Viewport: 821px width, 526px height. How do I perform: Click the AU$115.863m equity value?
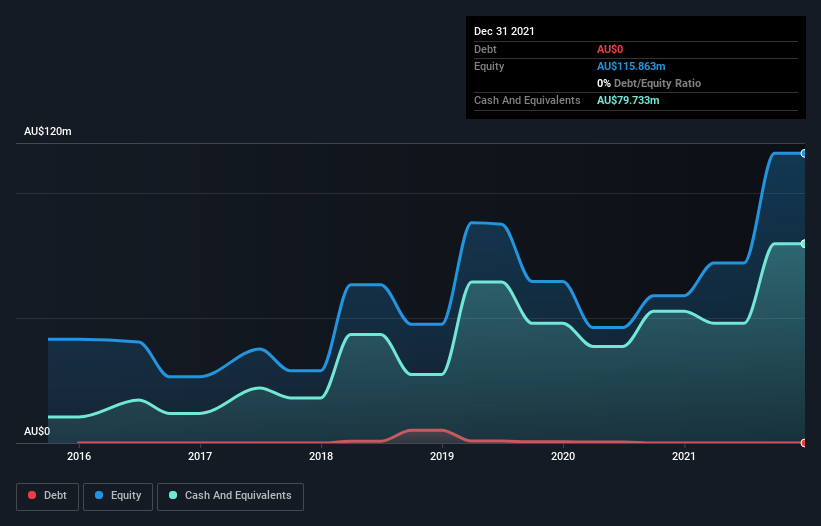pos(631,66)
